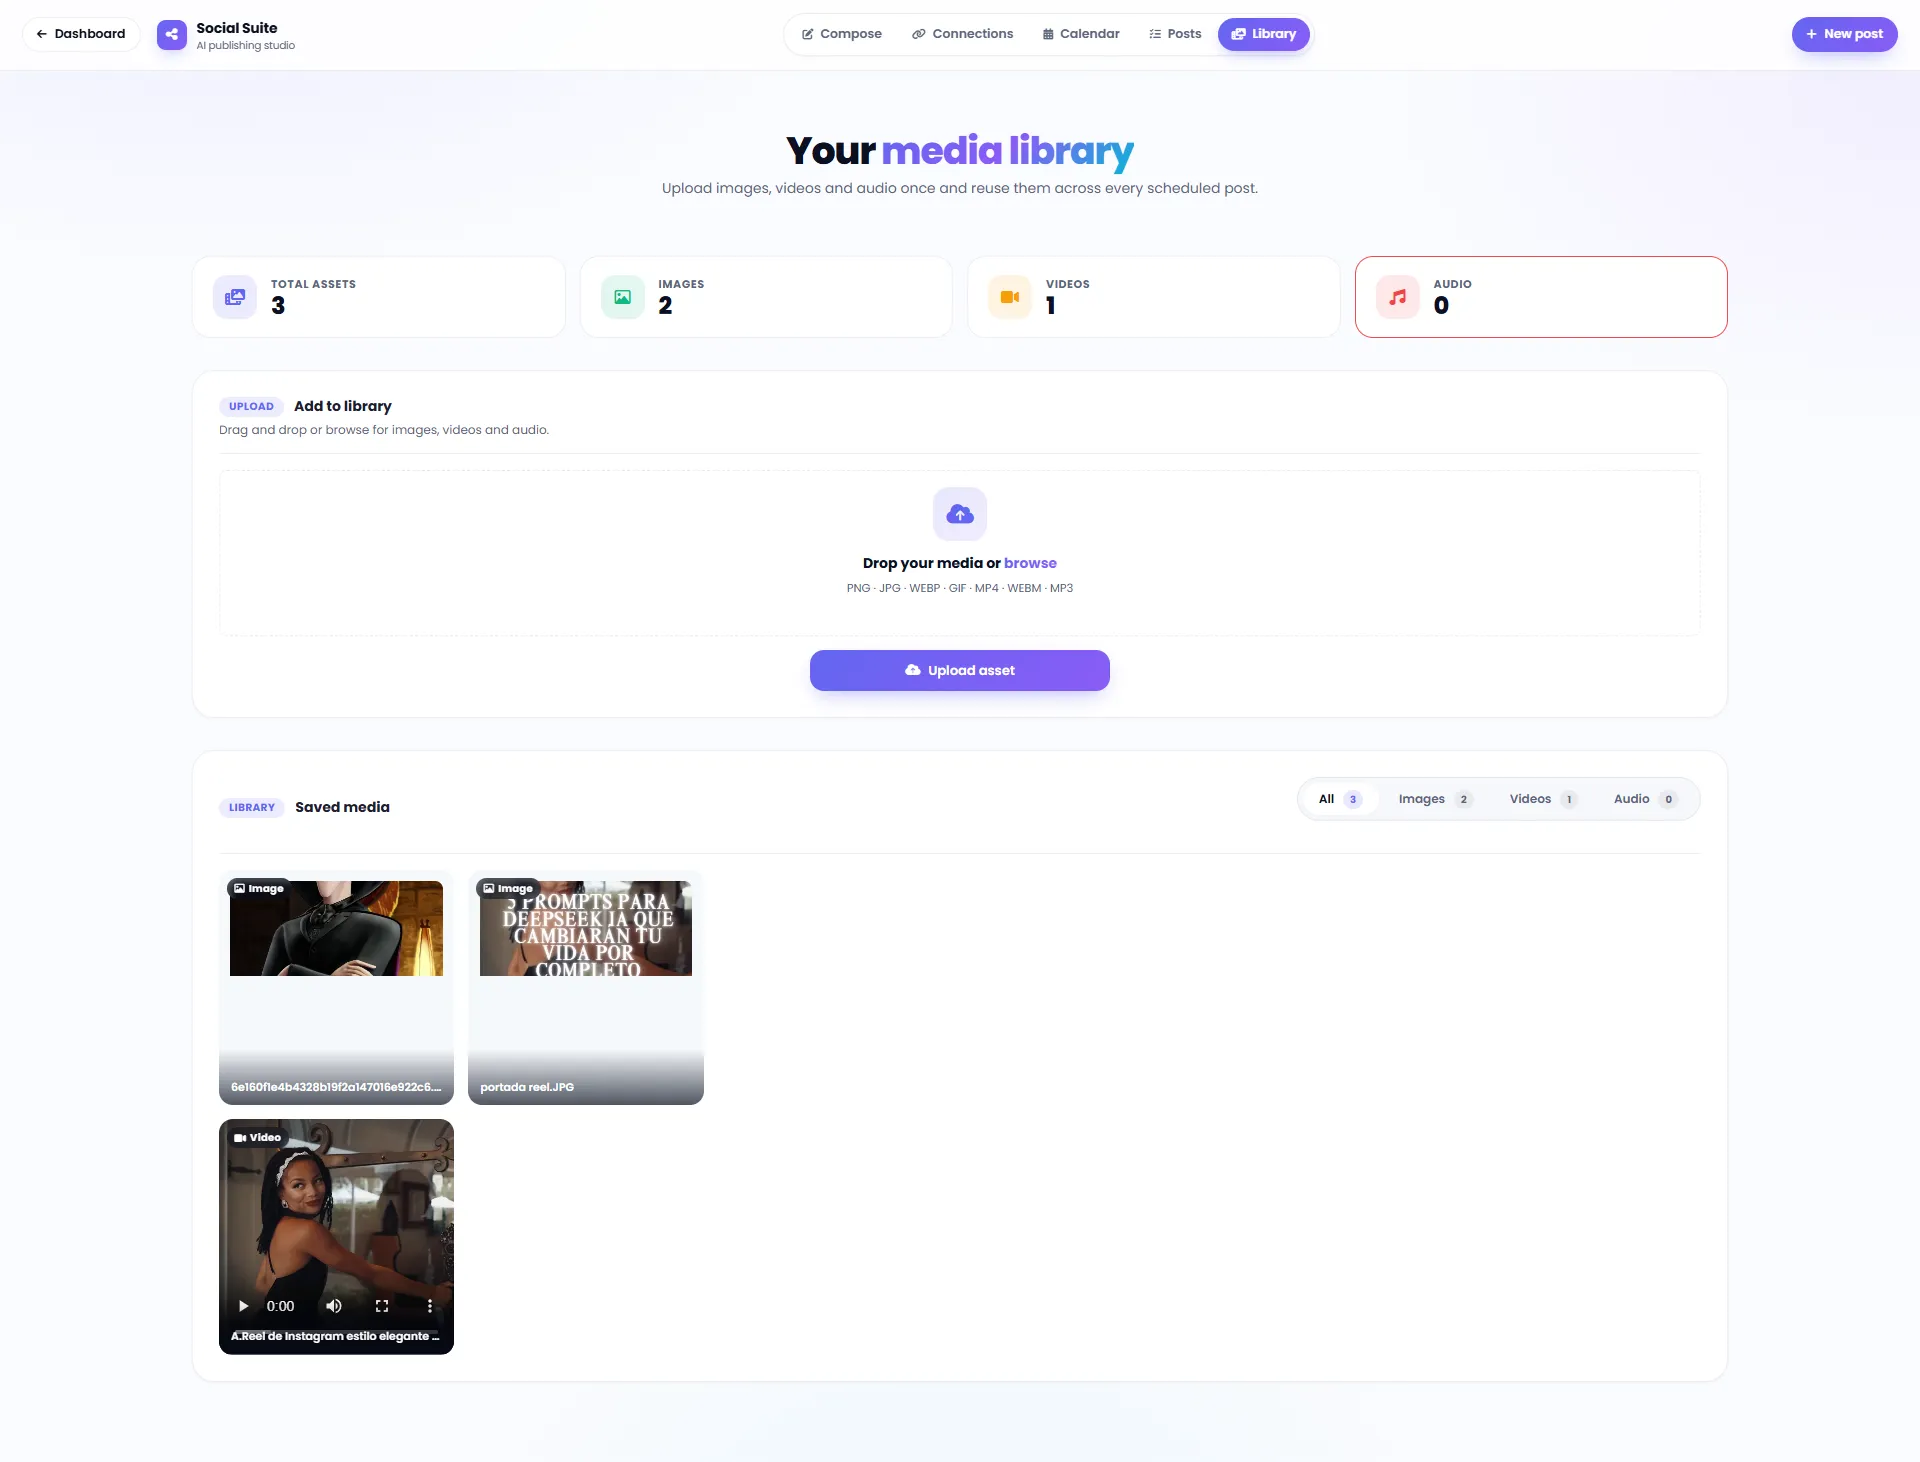This screenshot has width=1920, height=1462.
Task: Switch to the Calendar tab
Action: pyautogui.click(x=1081, y=34)
